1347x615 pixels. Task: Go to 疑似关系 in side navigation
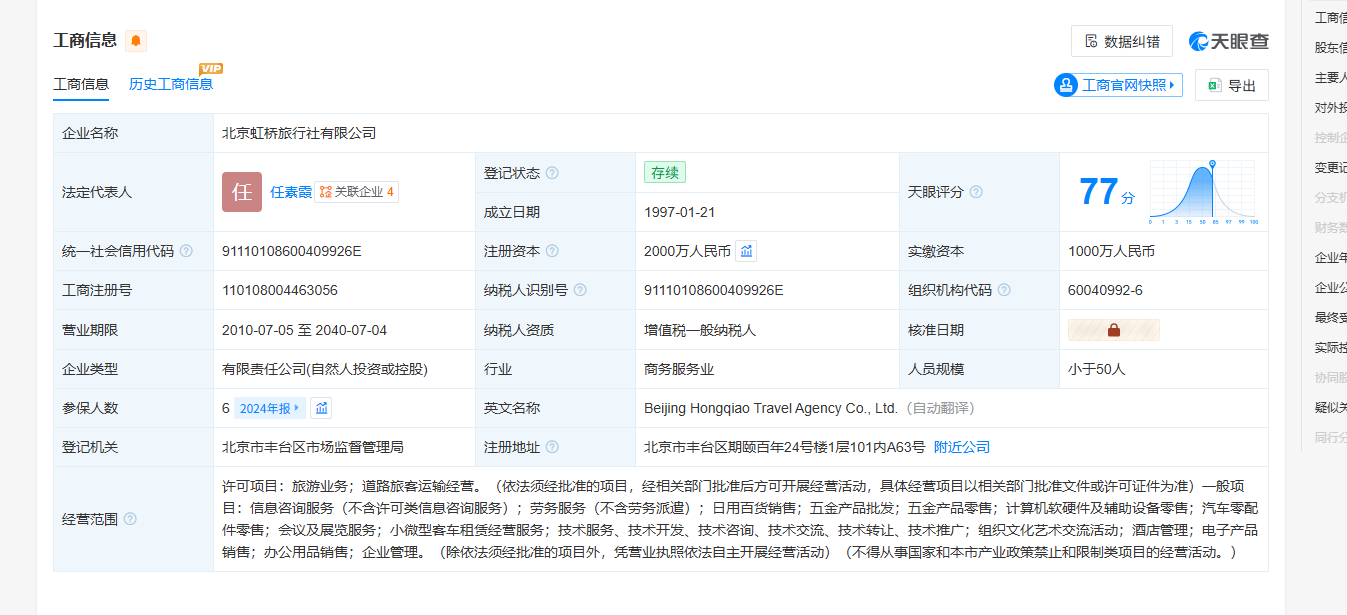[x=1331, y=407]
